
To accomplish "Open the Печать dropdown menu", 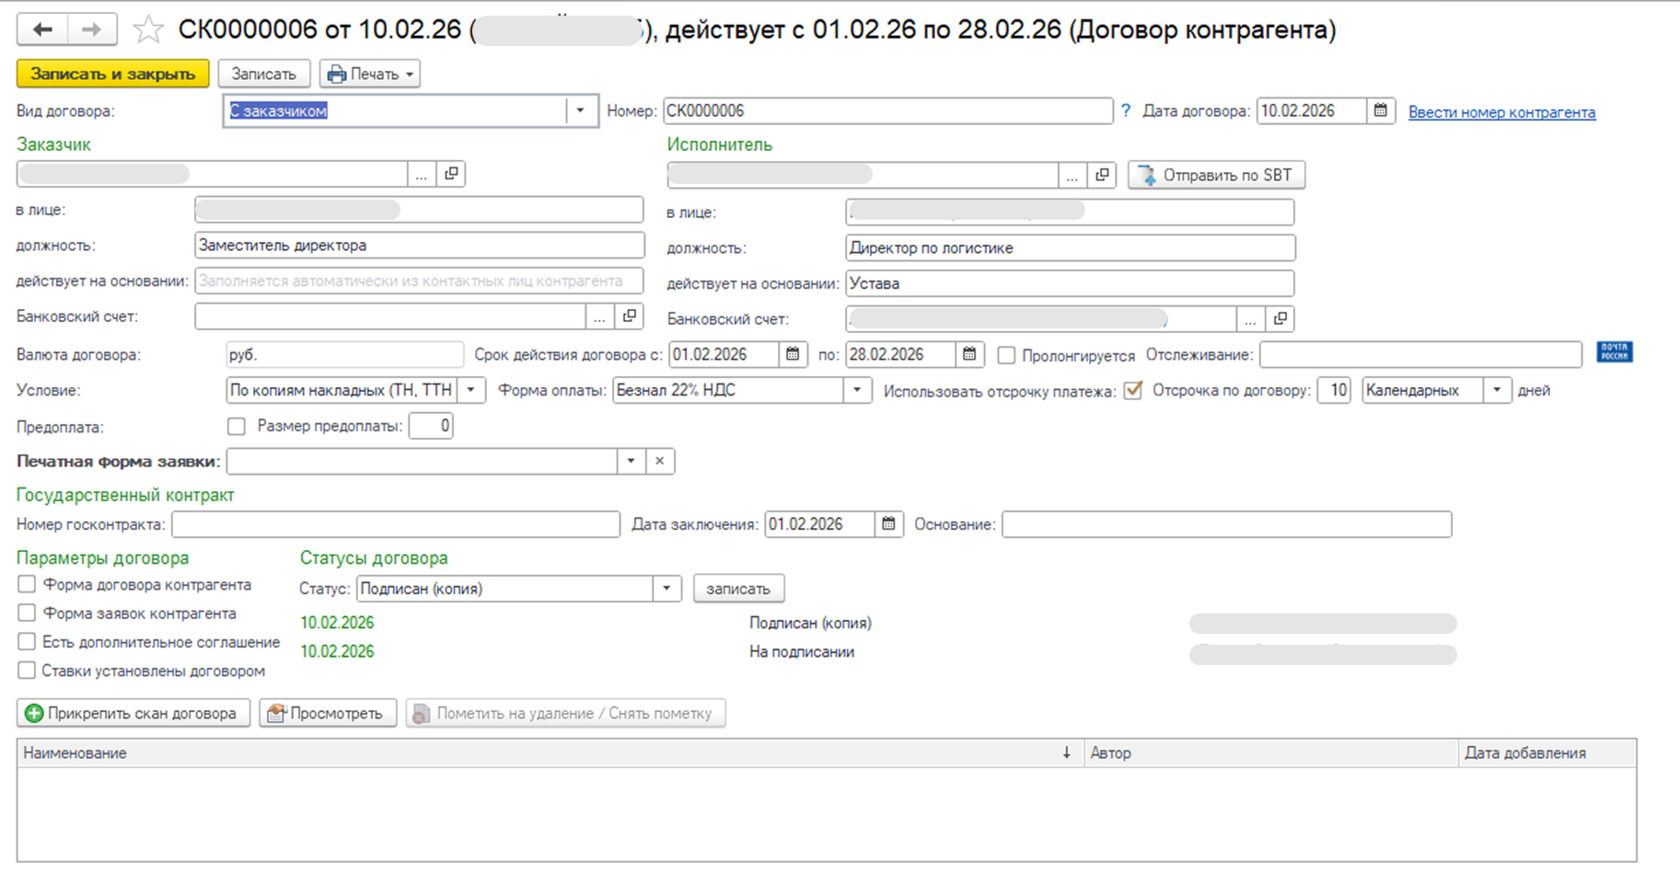I will [370, 74].
